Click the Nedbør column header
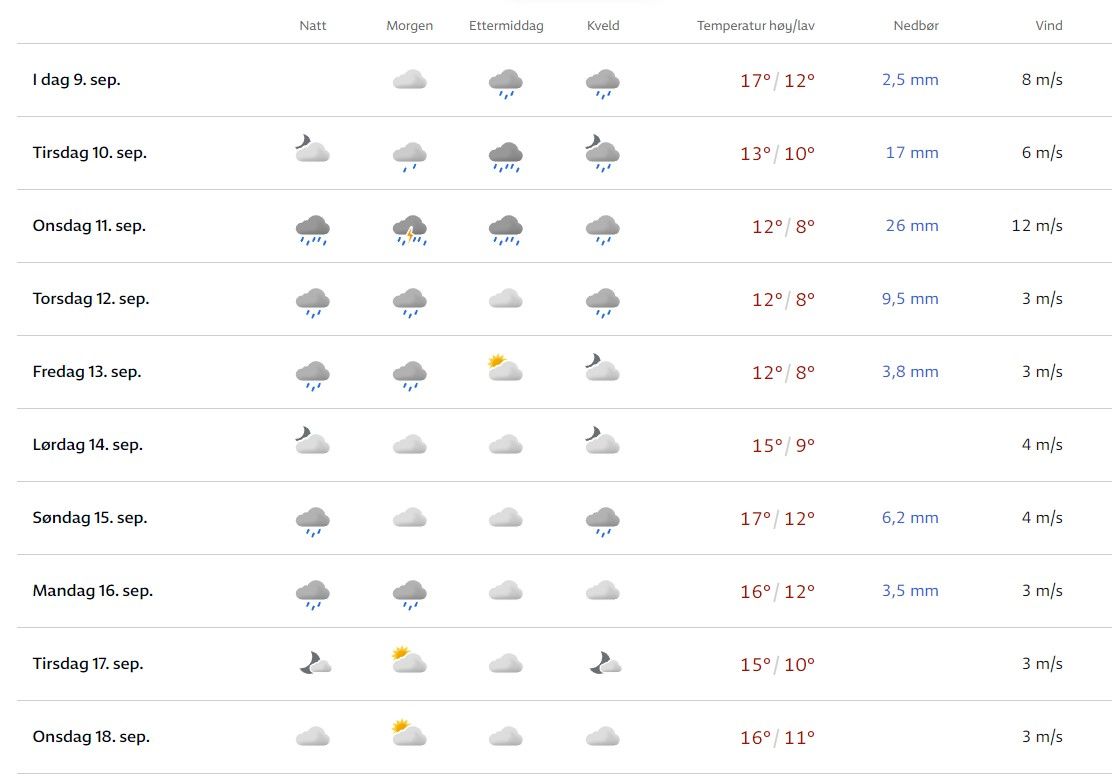This screenshot has height=776, width=1112. (915, 26)
